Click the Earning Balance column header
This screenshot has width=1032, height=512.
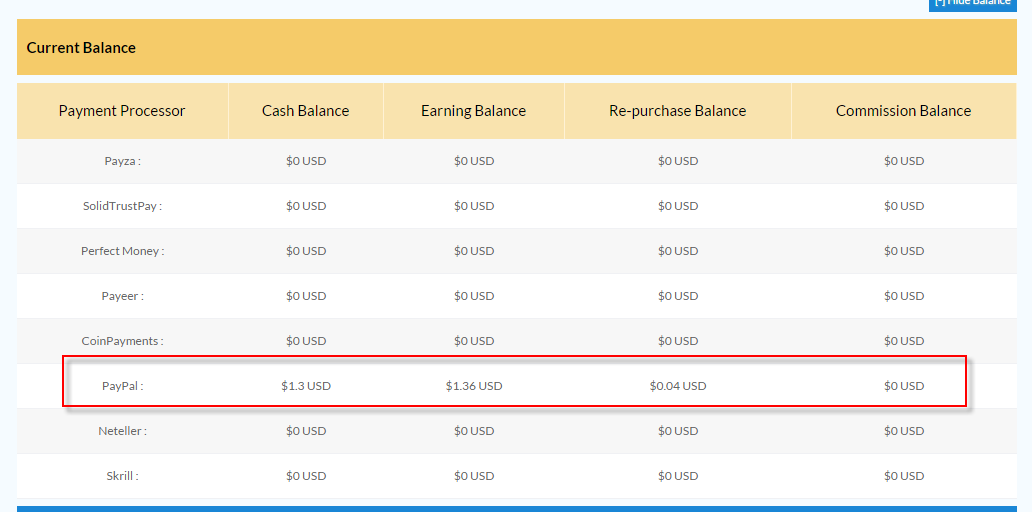473,111
